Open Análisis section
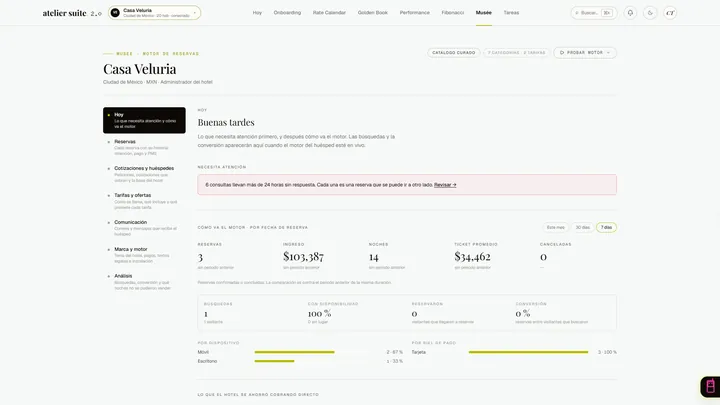720x405 pixels. (x=144, y=282)
